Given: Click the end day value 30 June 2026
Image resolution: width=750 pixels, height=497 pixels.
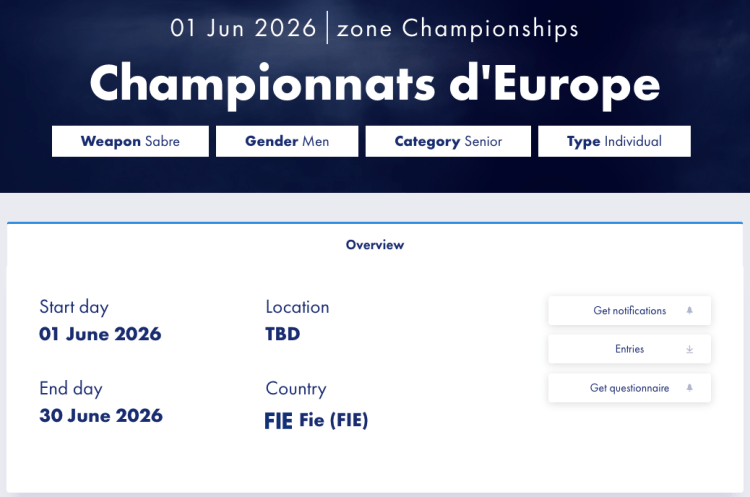Looking at the screenshot, I should [100, 415].
